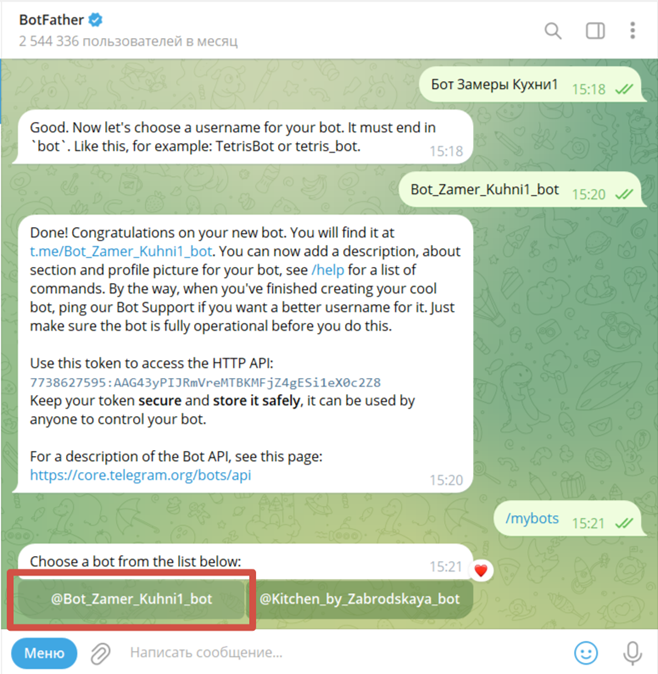Image resolution: width=658 pixels, height=674 pixels.
Task: Focus the Написать сообщение input field
Action: 344,653
